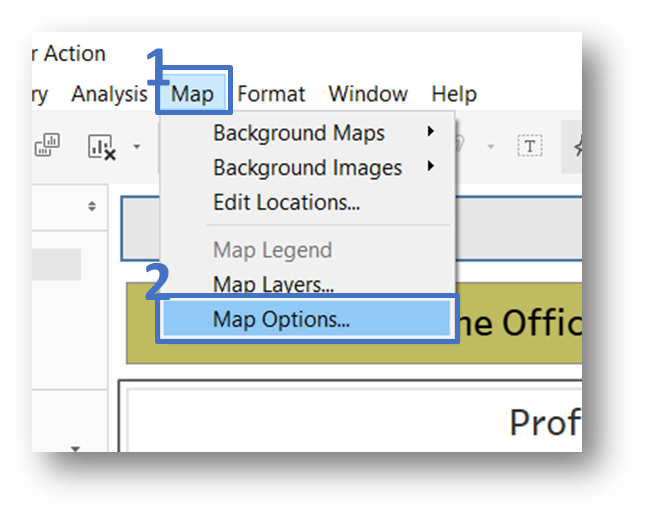This screenshot has height=517, width=647.
Task: Open the Help menu
Action: [x=454, y=94]
